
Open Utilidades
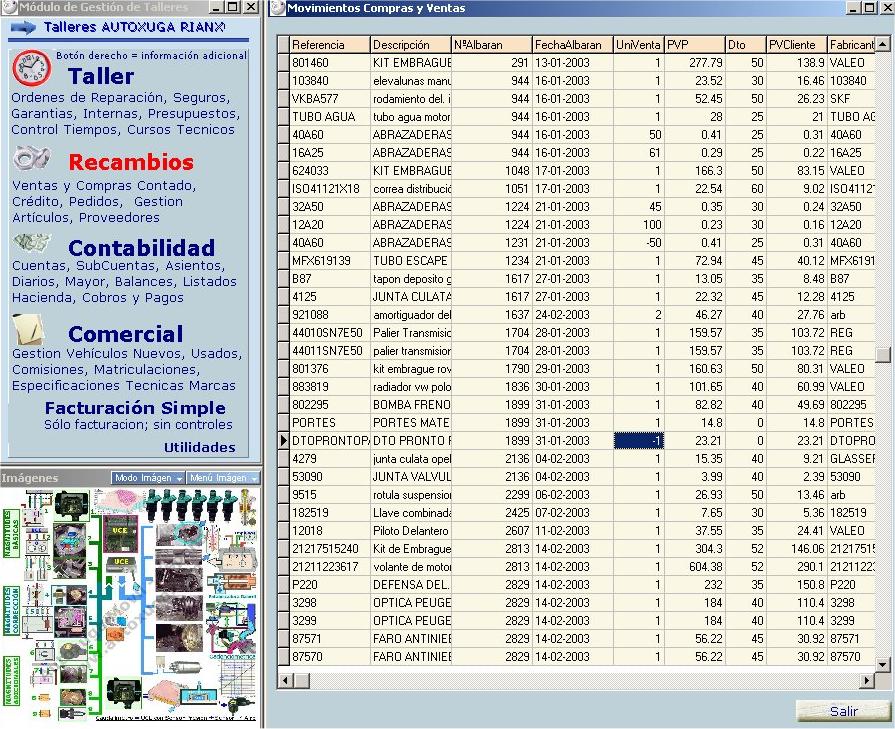200,447
